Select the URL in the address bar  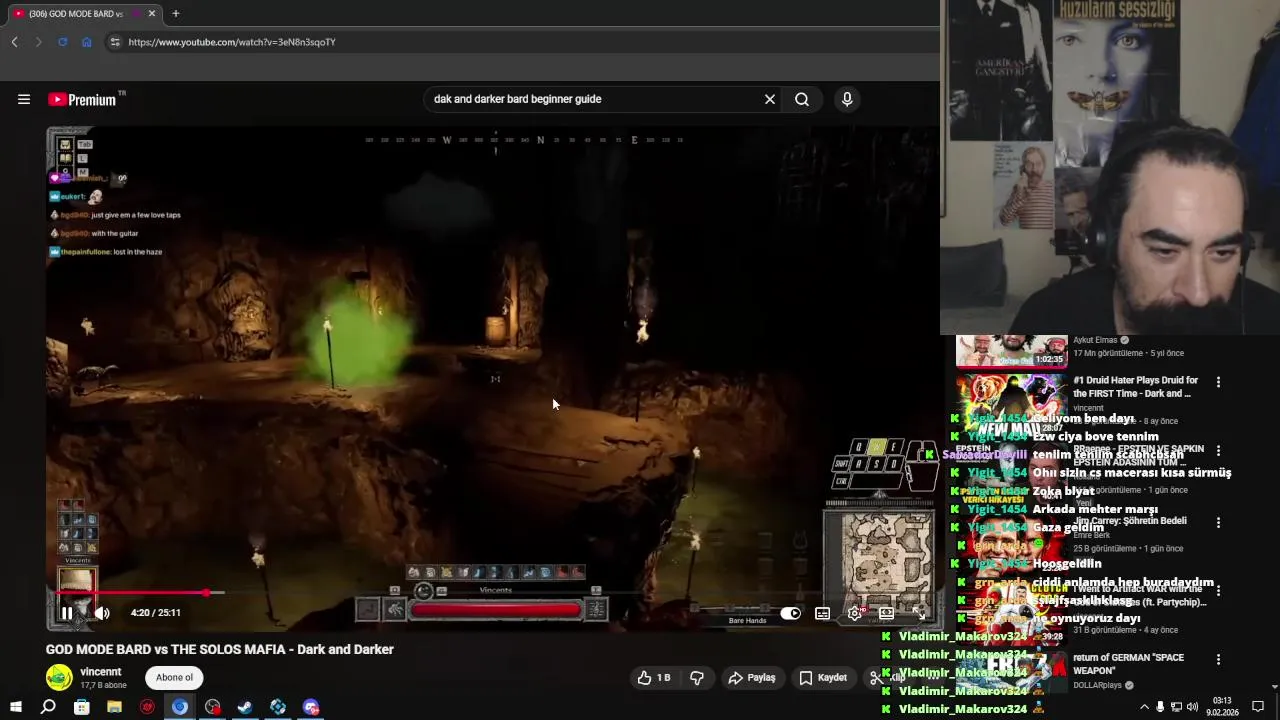pyautogui.click(x=232, y=42)
